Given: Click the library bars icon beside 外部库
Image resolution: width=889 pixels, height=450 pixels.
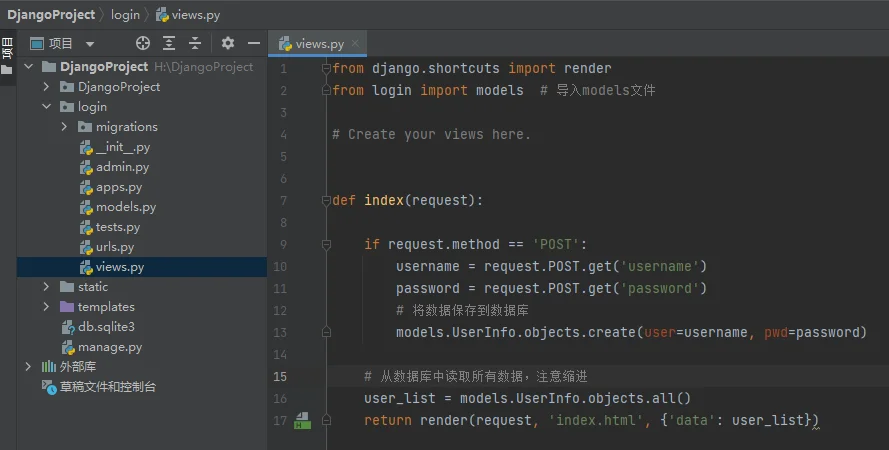Looking at the screenshot, I should (x=49, y=367).
